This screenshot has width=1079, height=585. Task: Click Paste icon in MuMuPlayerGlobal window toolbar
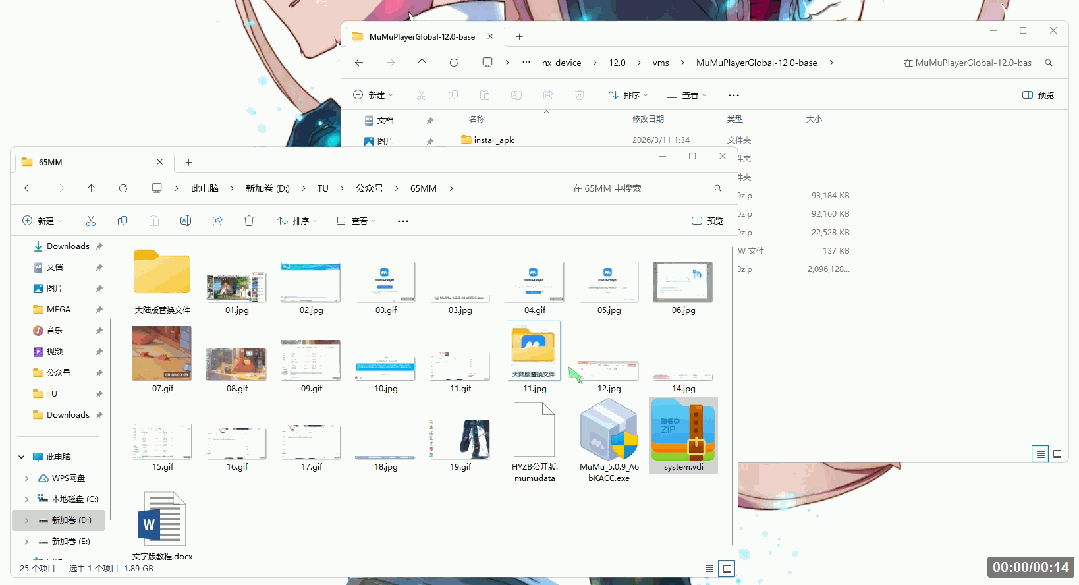click(x=484, y=95)
